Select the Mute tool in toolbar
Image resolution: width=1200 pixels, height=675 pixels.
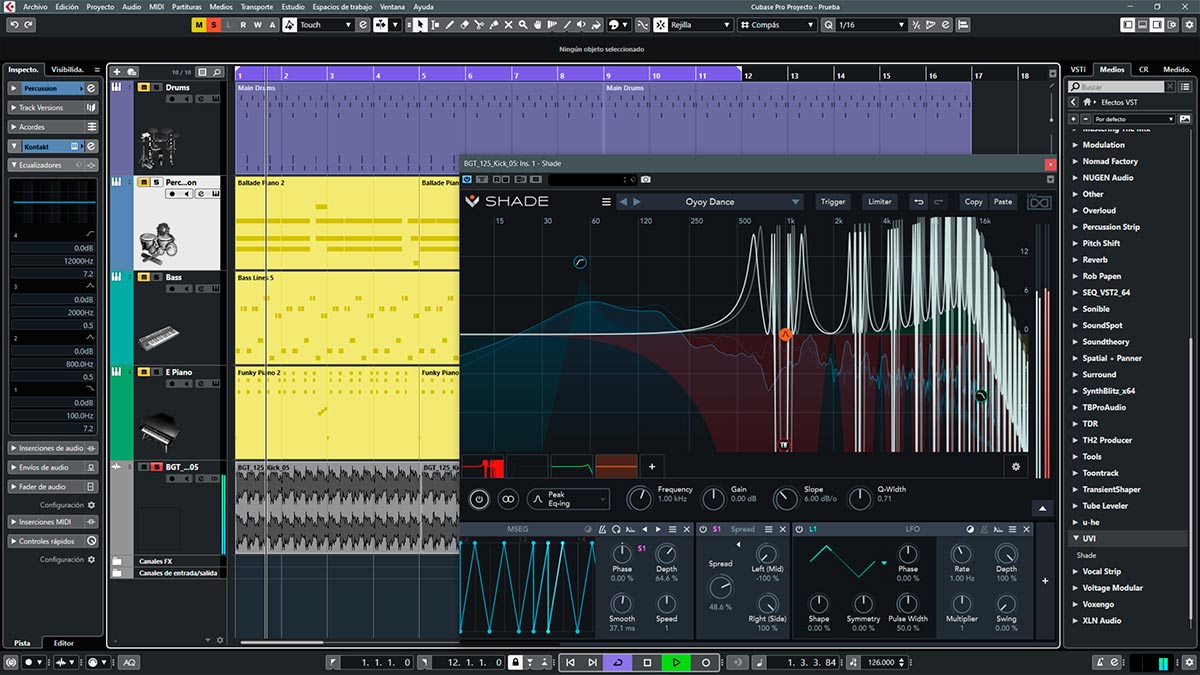click(x=508, y=25)
